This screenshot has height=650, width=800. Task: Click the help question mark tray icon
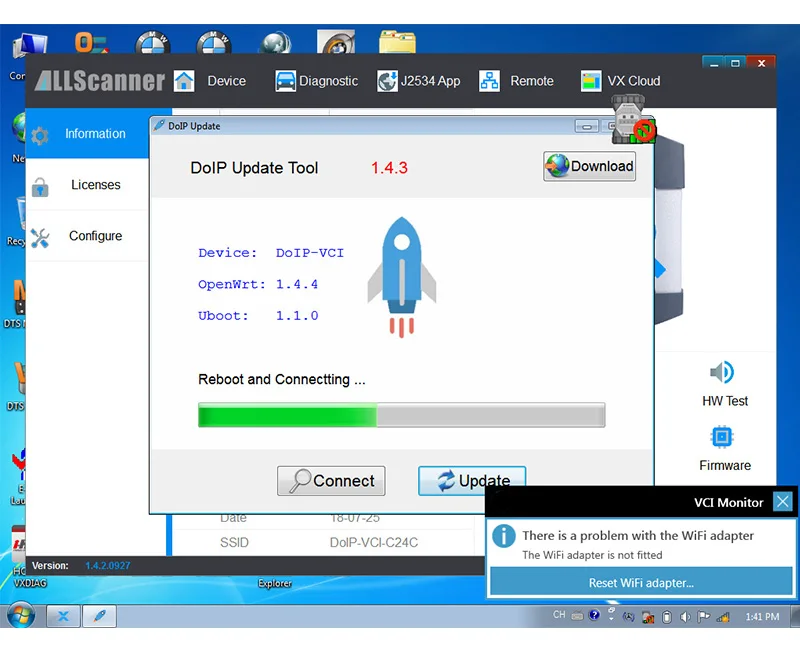click(x=594, y=615)
